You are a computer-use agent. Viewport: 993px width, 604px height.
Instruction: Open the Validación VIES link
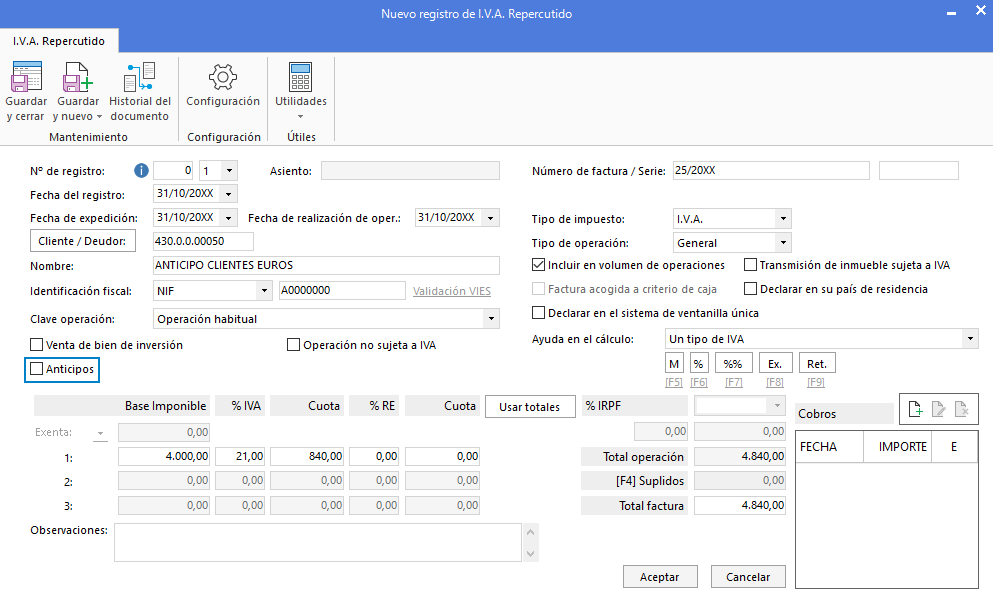452,291
